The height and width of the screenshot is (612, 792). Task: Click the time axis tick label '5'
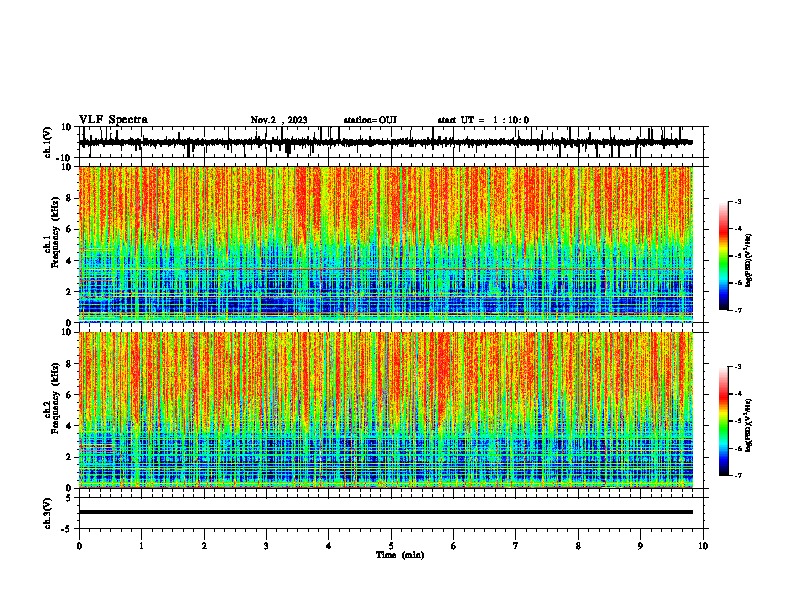[391, 546]
